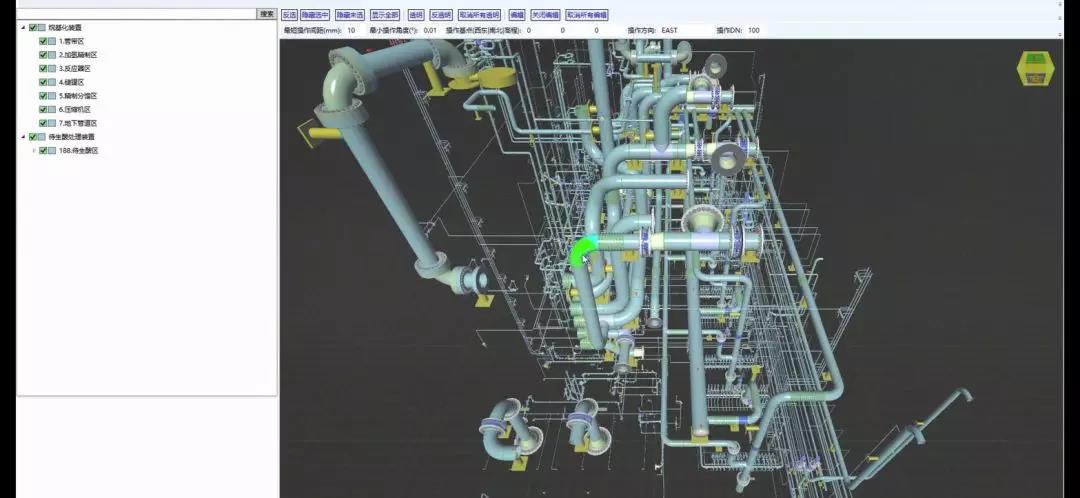Hide unselected items using 隐藏未选
1080x498 pixels.
[349, 15]
